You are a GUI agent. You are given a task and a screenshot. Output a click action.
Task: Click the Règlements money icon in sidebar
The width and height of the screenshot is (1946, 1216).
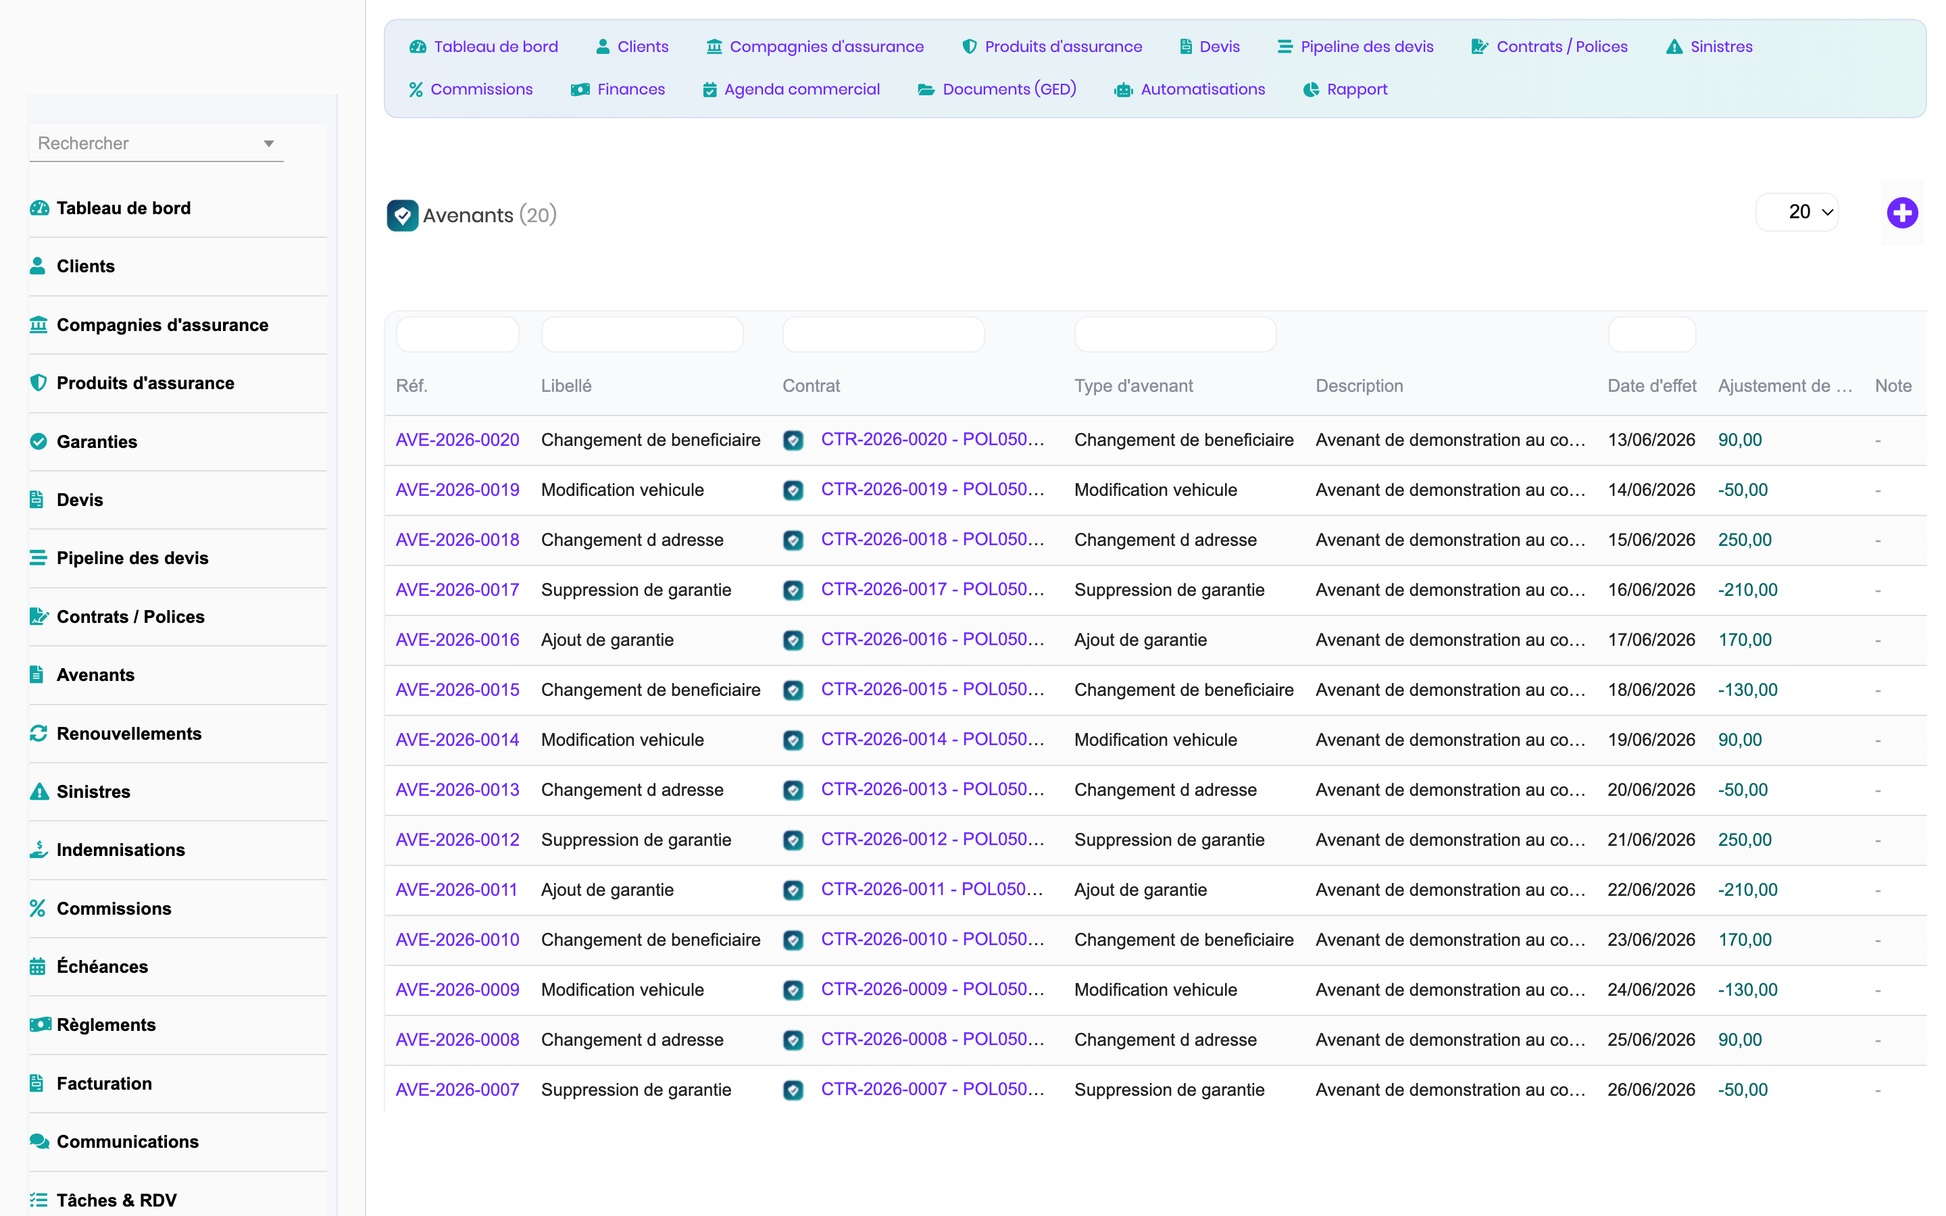point(39,1024)
